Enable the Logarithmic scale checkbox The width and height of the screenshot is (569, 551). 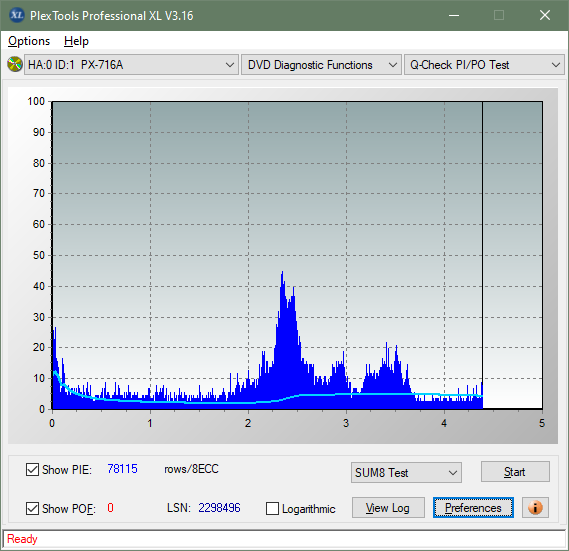272,508
